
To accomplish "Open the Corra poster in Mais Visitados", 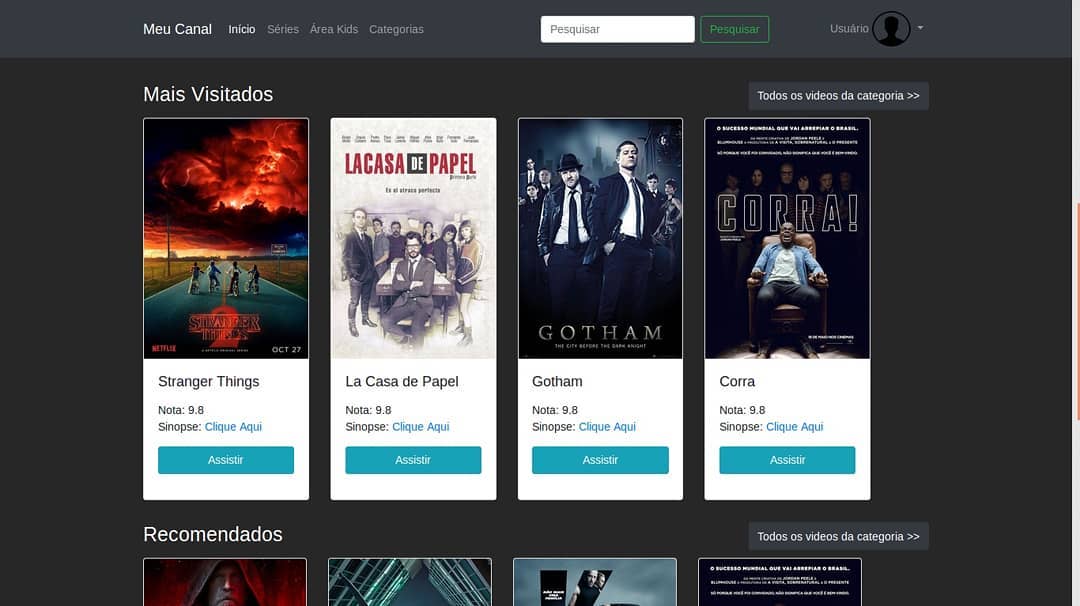I will (787, 238).
